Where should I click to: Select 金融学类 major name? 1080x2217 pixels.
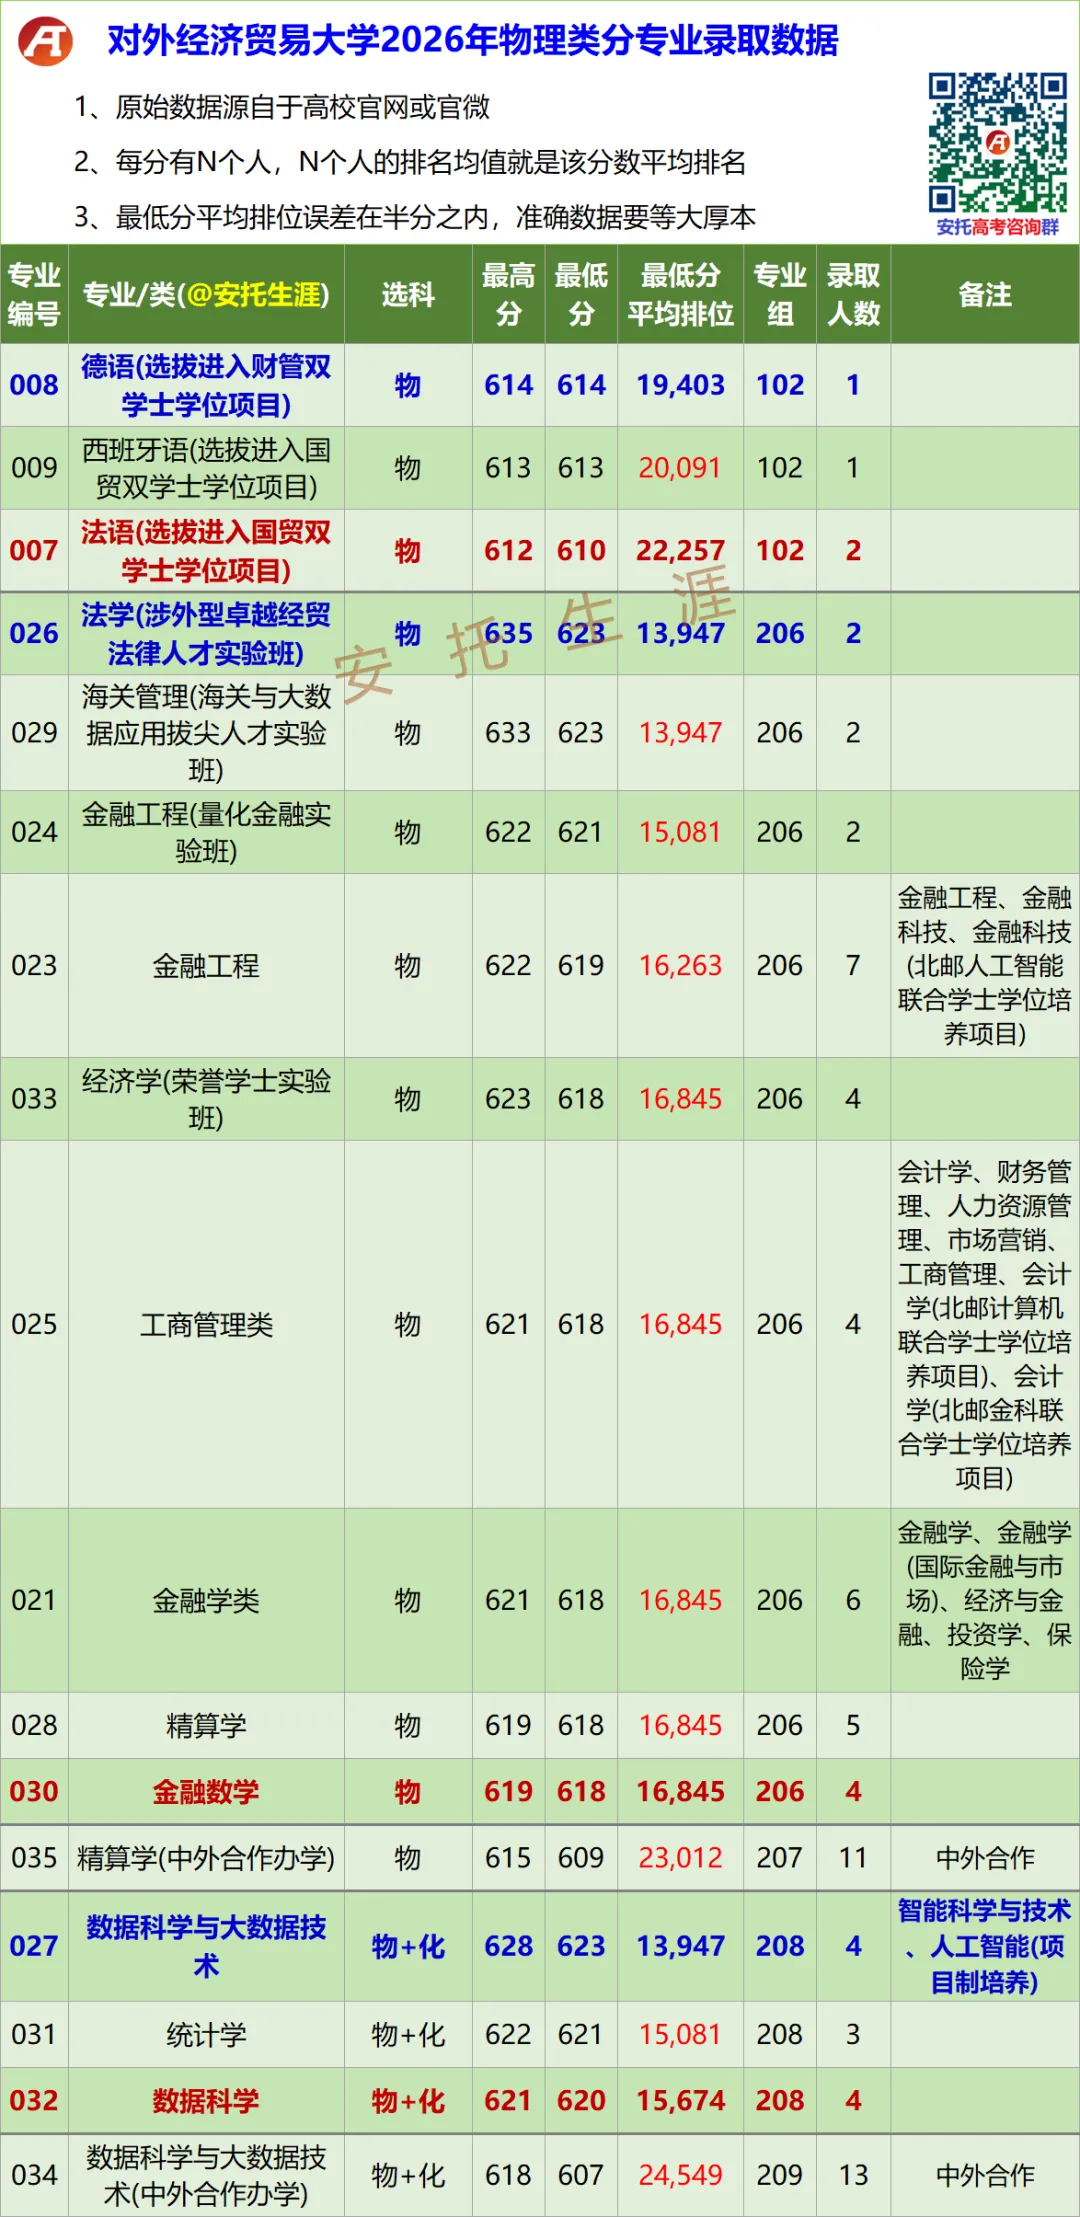point(206,1601)
